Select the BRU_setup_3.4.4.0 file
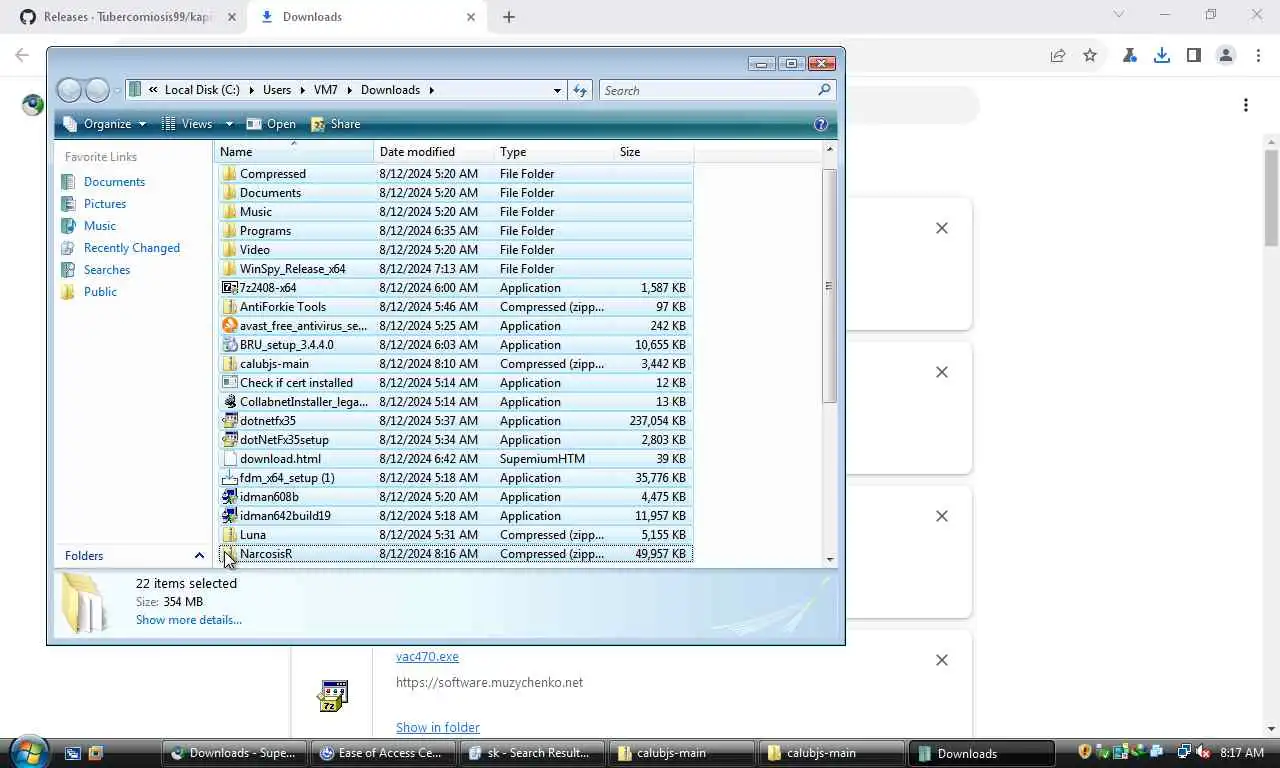Image resolution: width=1280 pixels, height=768 pixels. pyautogui.click(x=455, y=345)
